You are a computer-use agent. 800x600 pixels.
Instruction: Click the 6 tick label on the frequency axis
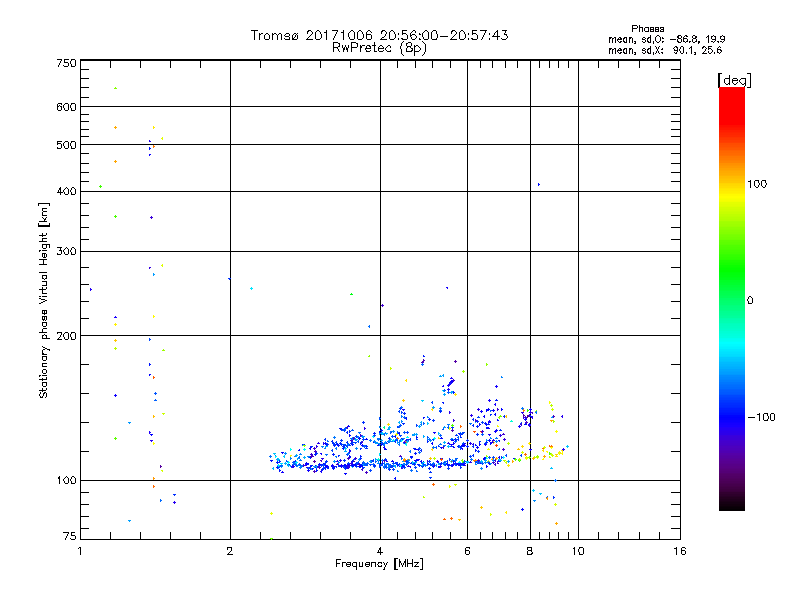(467, 551)
